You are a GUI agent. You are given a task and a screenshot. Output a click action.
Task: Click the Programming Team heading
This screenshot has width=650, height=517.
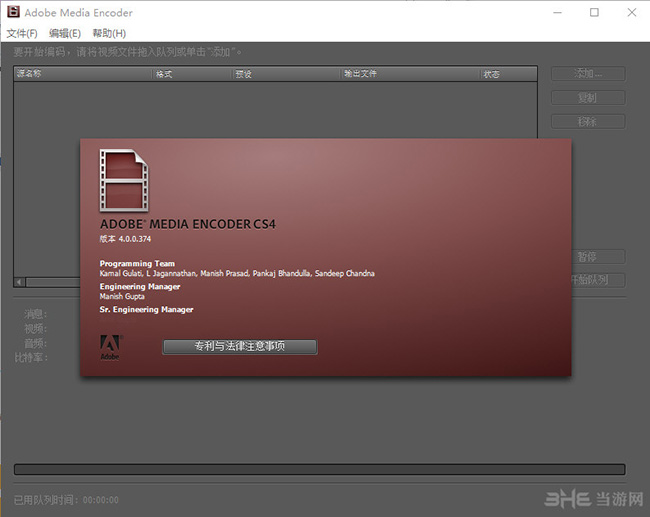click(x=137, y=264)
